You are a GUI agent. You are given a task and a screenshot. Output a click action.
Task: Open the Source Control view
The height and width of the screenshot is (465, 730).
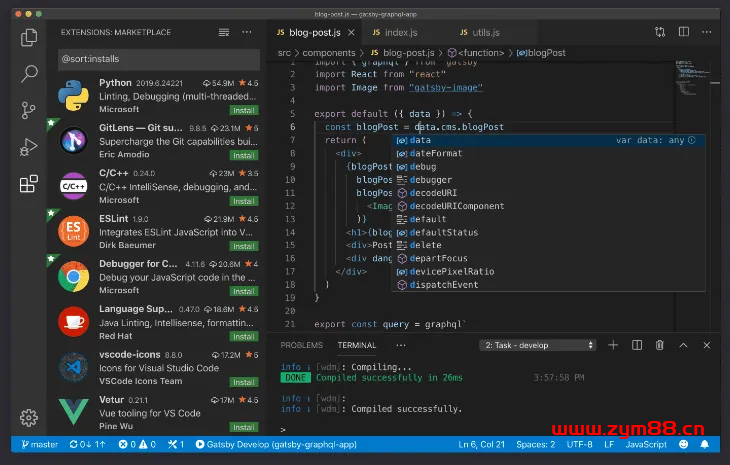coord(29,110)
